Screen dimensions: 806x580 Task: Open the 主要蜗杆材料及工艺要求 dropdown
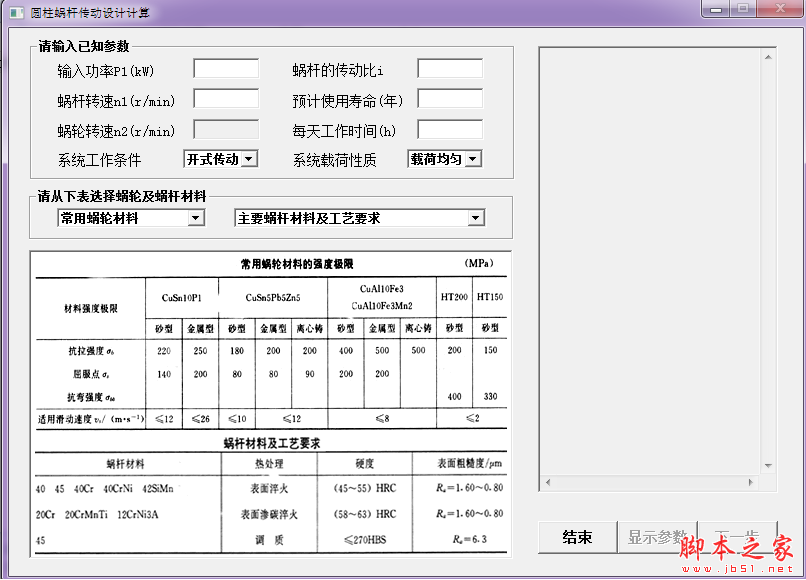tap(360, 218)
